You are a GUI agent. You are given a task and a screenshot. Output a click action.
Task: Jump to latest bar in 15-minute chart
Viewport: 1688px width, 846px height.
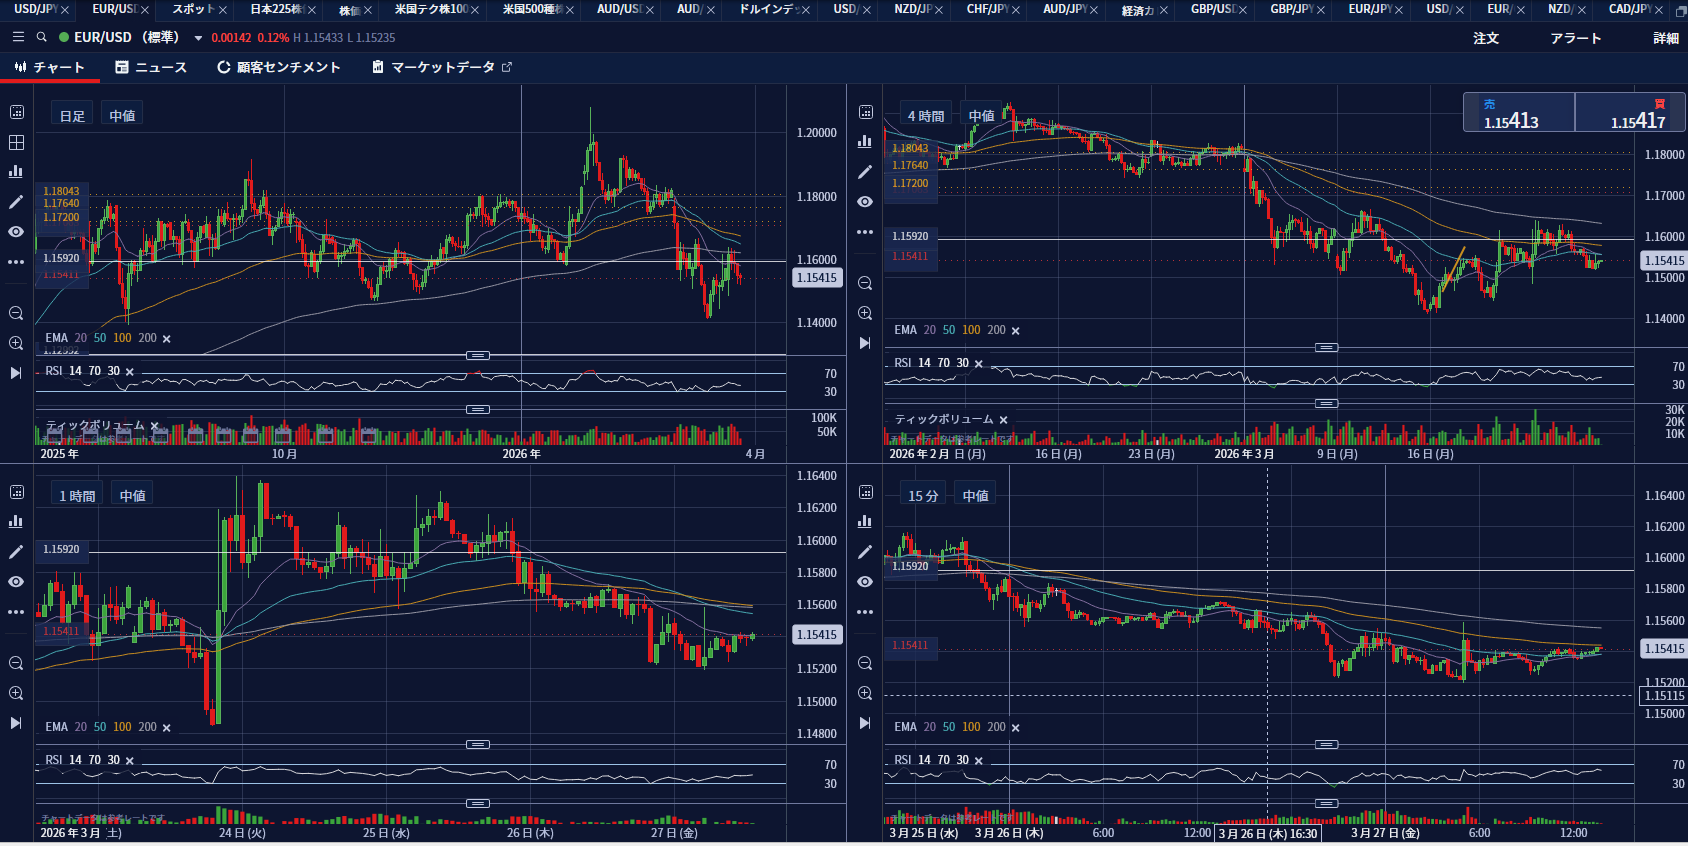click(x=865, y=723)
